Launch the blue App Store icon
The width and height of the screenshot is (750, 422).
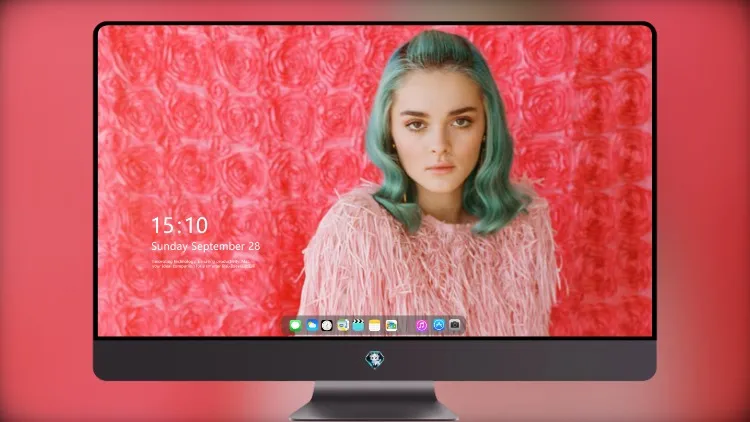[x=439, y=325]
